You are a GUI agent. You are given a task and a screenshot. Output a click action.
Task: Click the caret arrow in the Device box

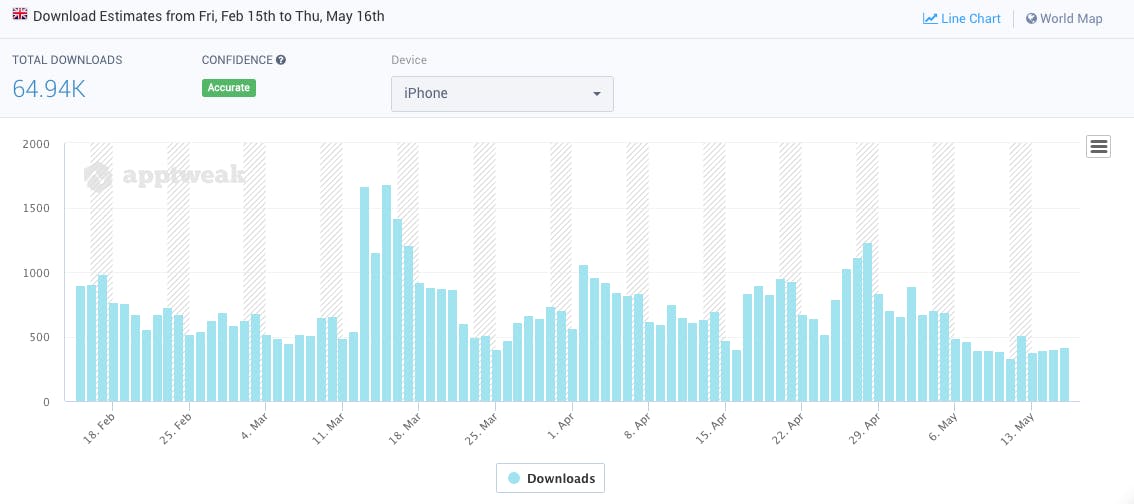(x=597, y=93)
